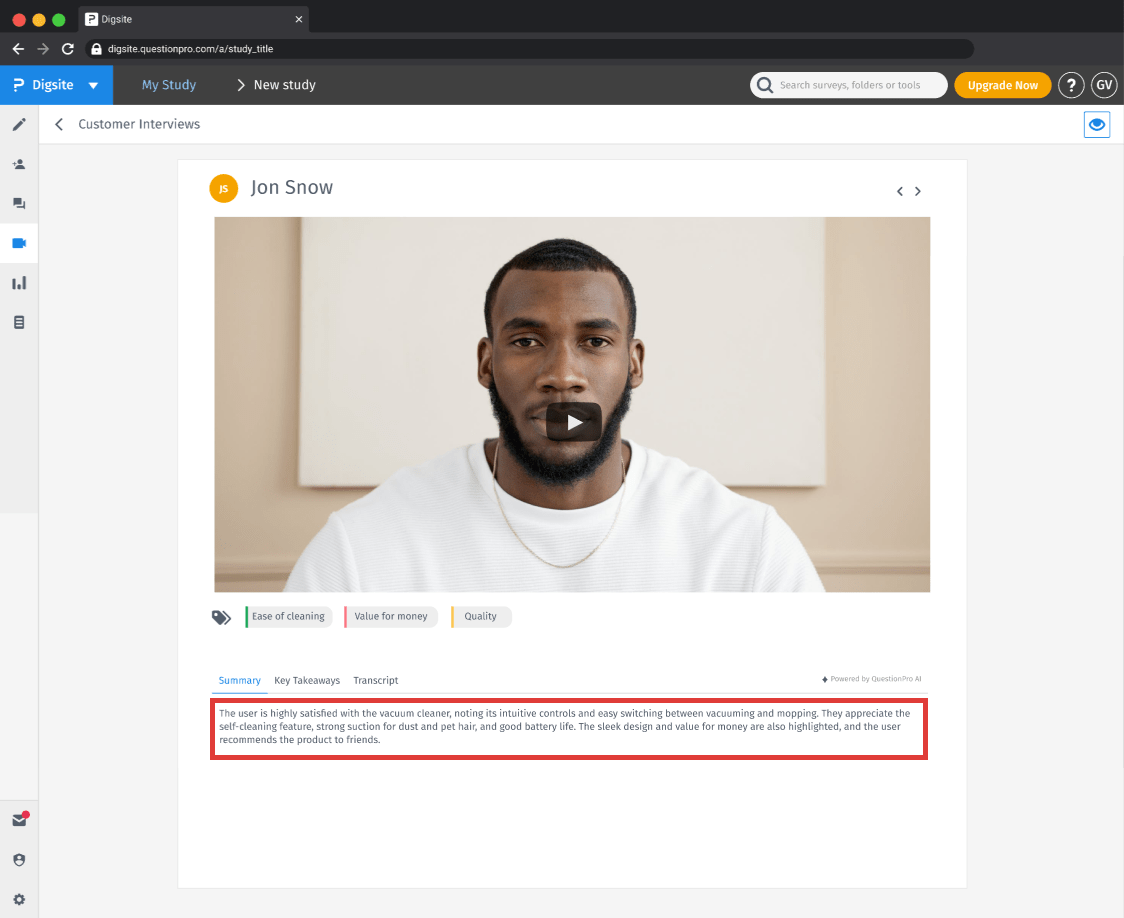Screen dimensions: 1124x918
Task: Go to previous participant using left chevron
Action: (899, 190)
